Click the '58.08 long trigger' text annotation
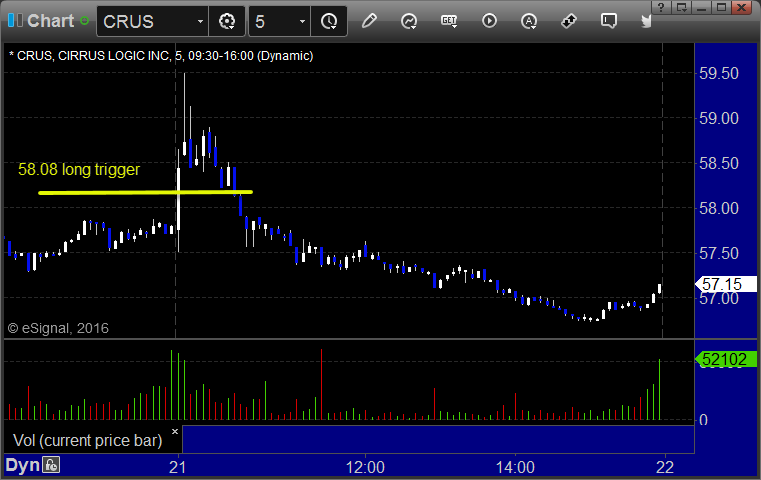 [x=79, y=169]
